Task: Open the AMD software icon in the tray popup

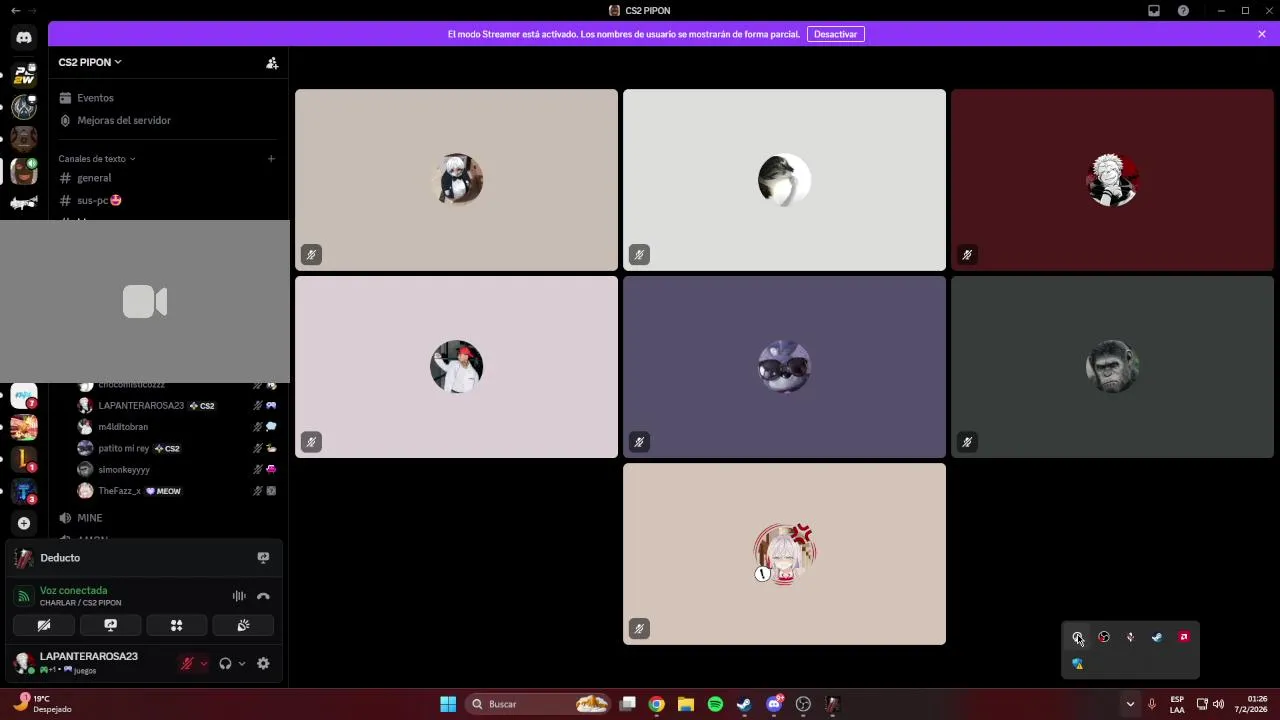Action: click(x=1184, y=637)
